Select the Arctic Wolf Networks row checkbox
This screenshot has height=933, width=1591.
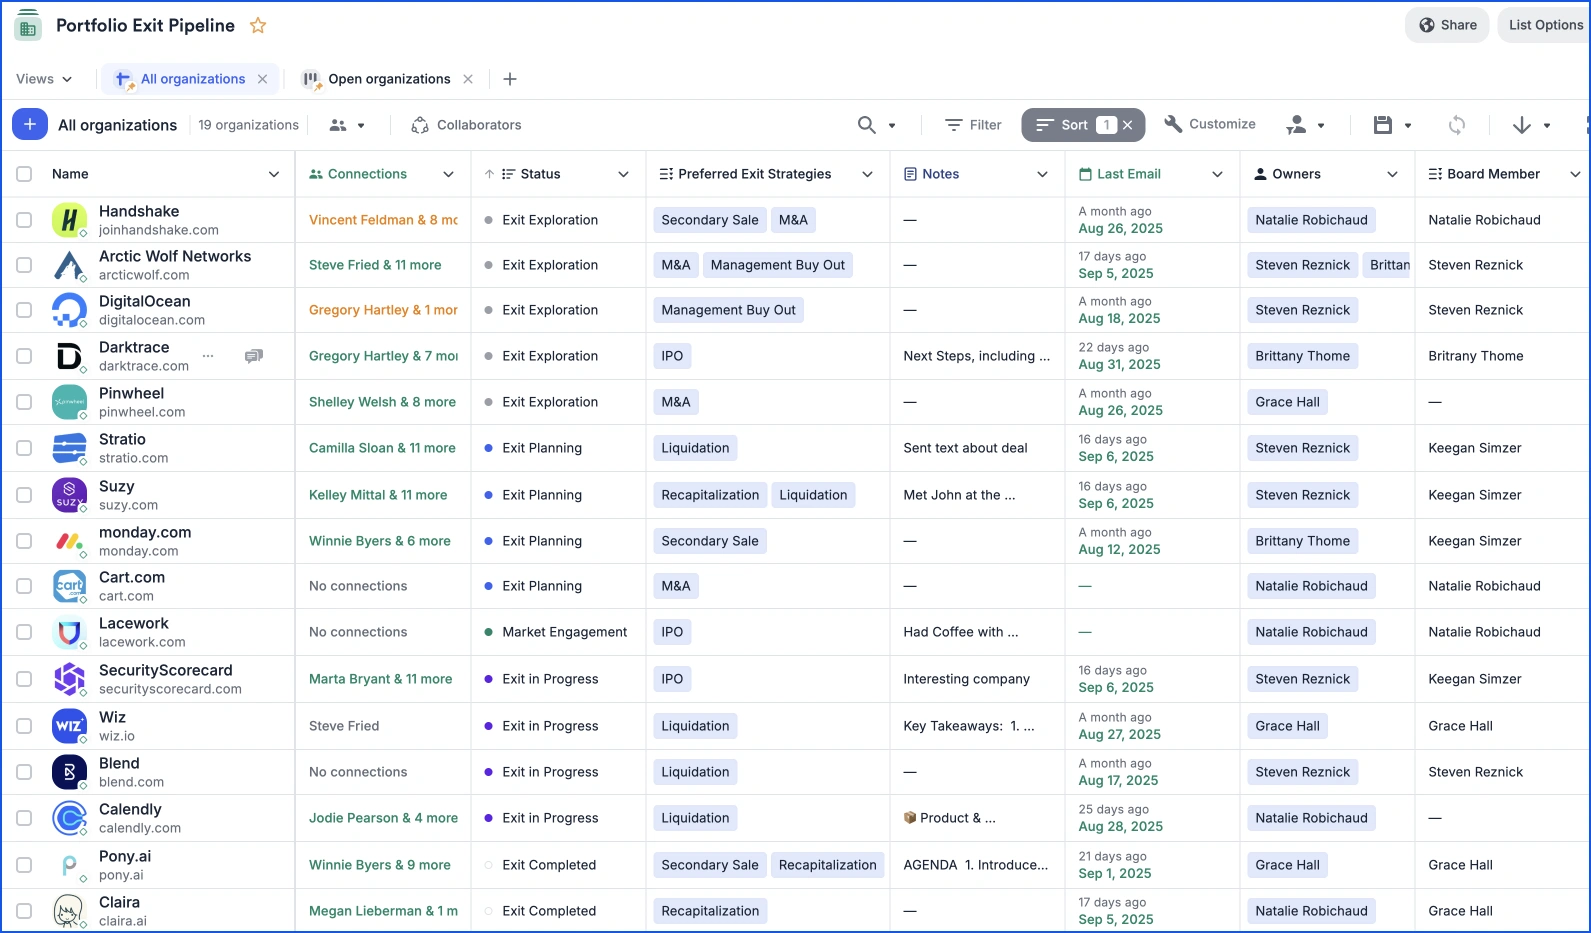[x=24, y=265]
